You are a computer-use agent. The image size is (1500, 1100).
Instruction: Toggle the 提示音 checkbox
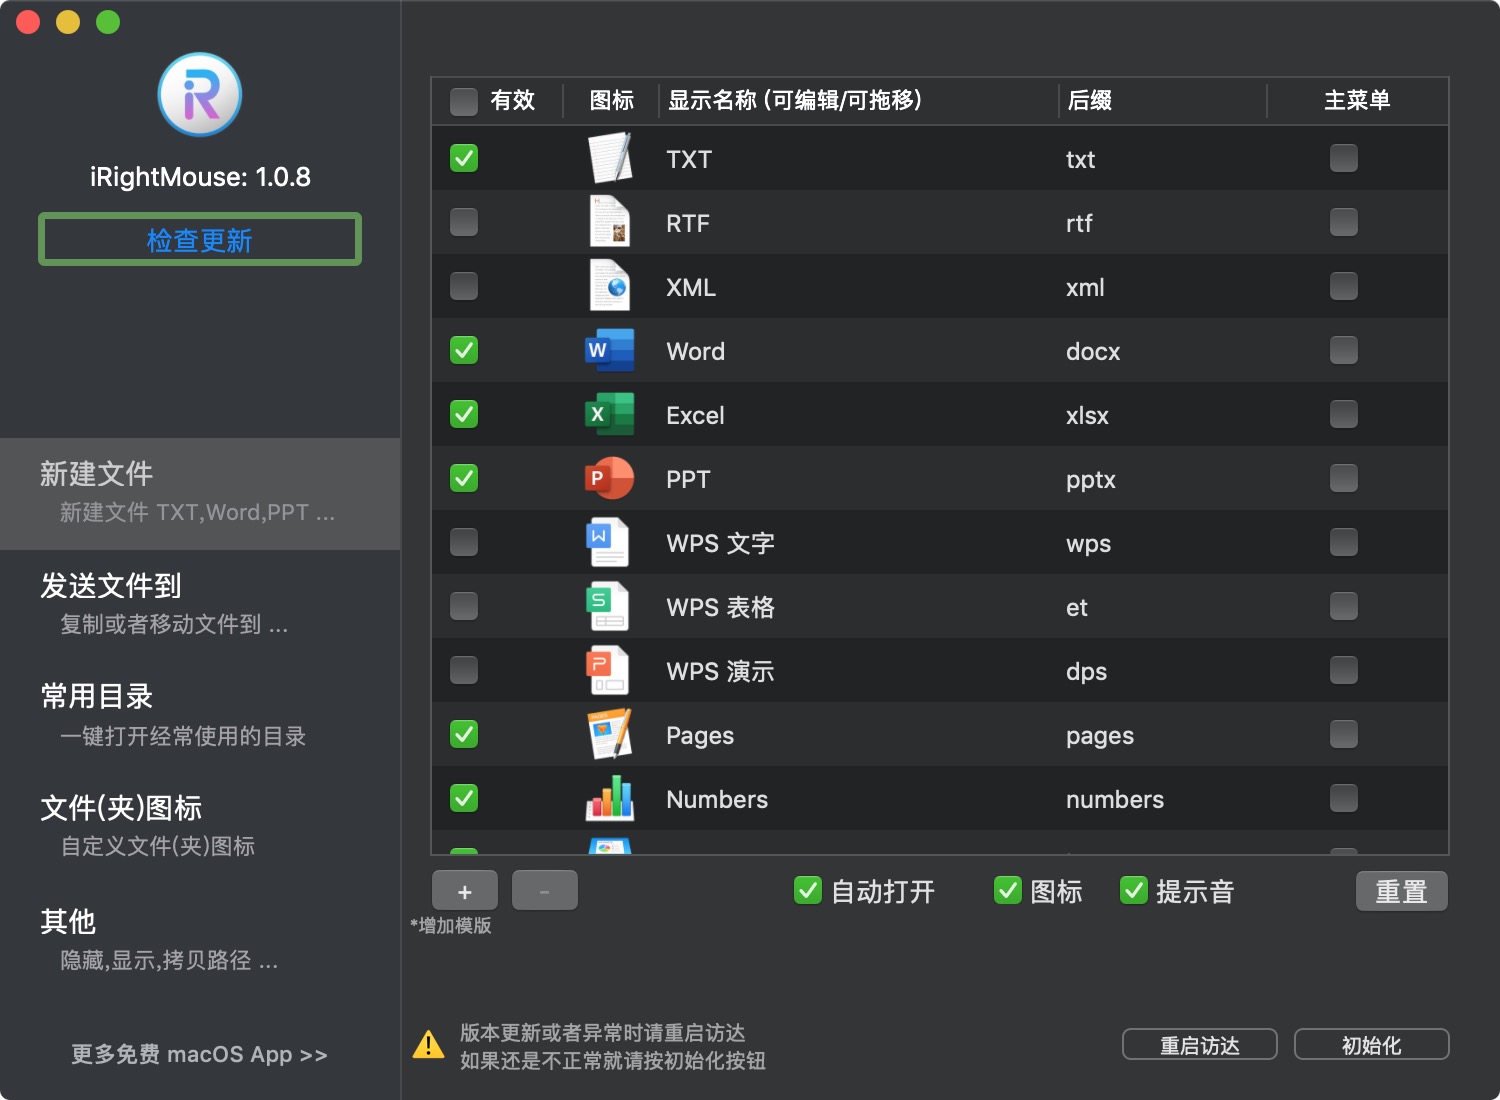coord(1134,890)
